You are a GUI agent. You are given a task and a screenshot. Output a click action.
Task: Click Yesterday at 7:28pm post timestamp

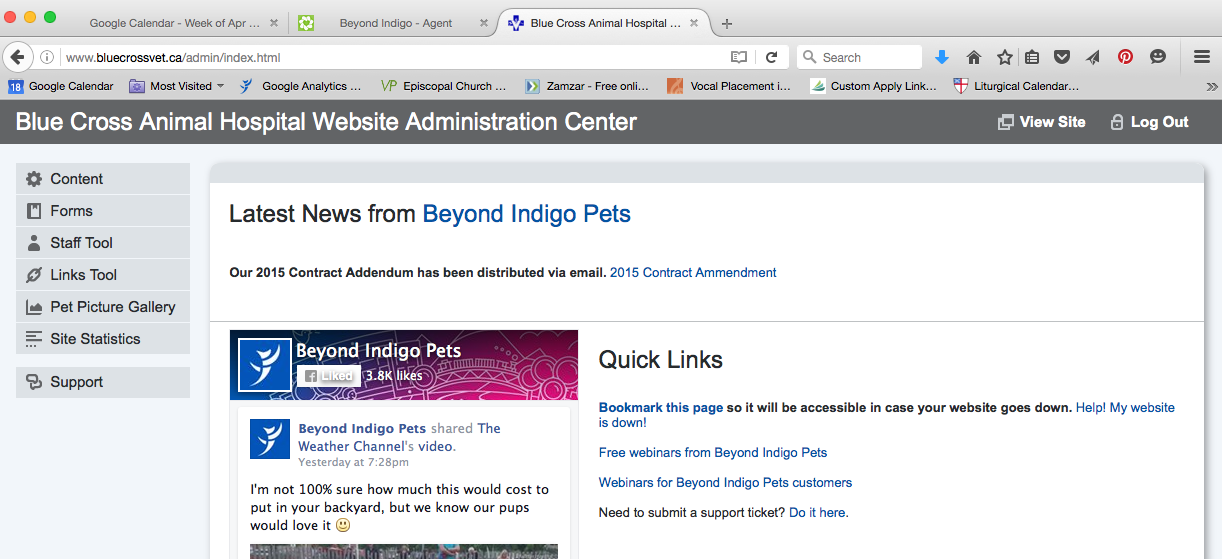[353, 462]
